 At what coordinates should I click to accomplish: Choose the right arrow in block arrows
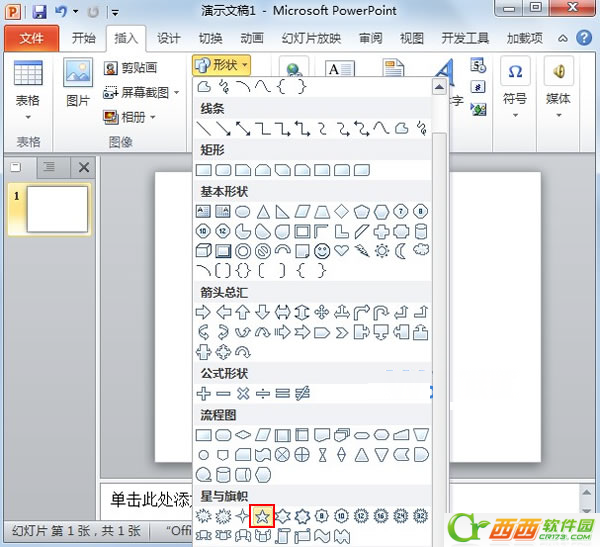(x=203, y=312)
